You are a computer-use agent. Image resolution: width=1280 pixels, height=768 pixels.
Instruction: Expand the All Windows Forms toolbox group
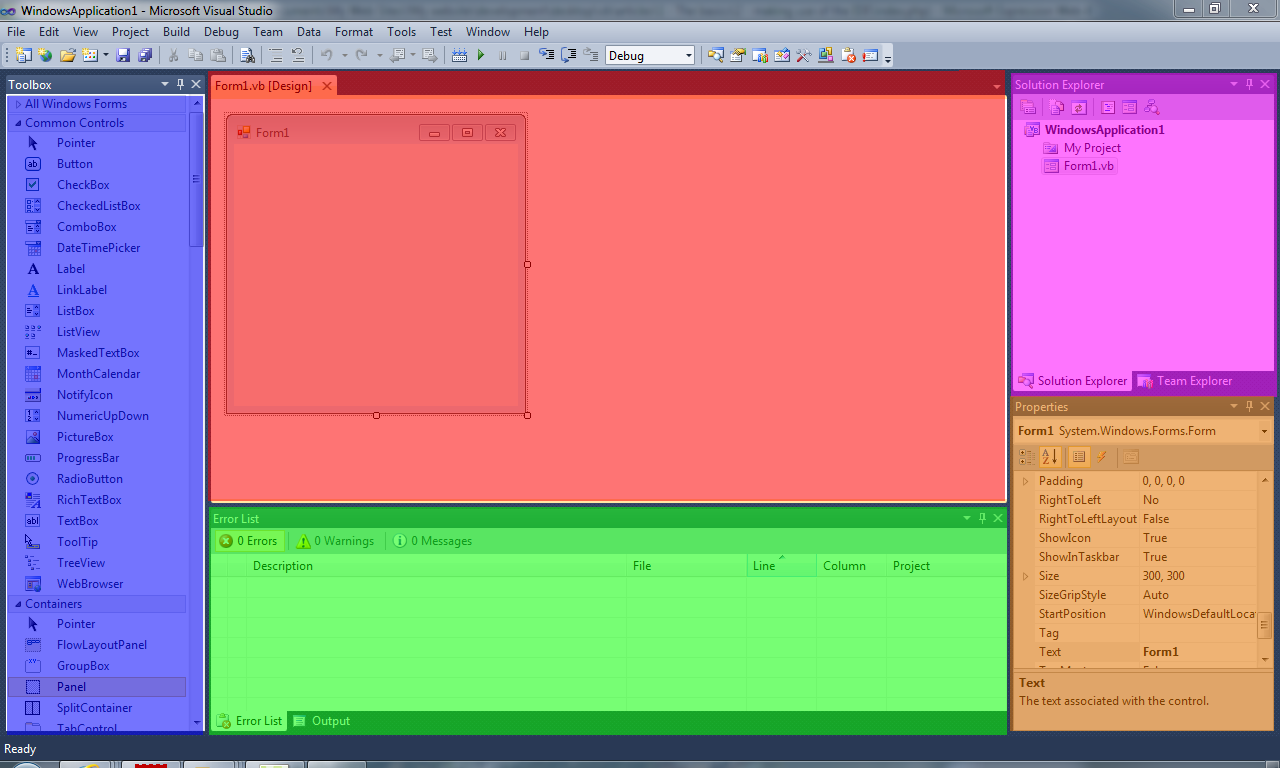point(18,104)
